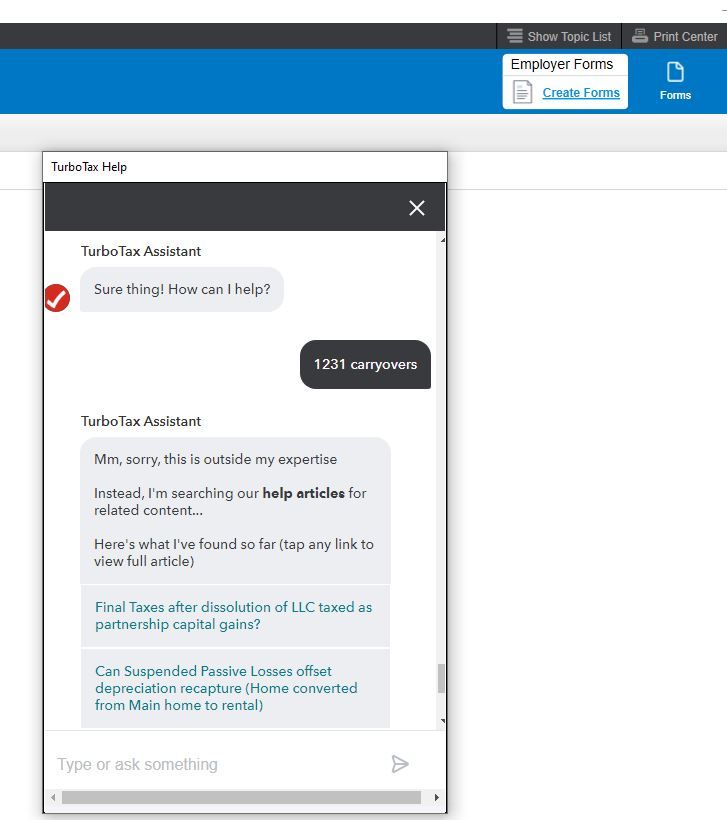Viewport: 727px width, 820px height.
Task: Click the TurboTax Help title text
Action: [89, 167]
